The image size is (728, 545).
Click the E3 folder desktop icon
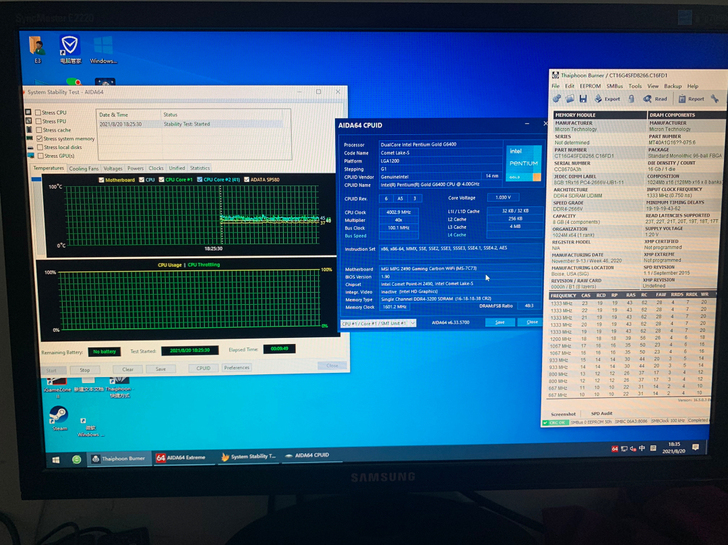pyautogui.click(x=37, y=50)
